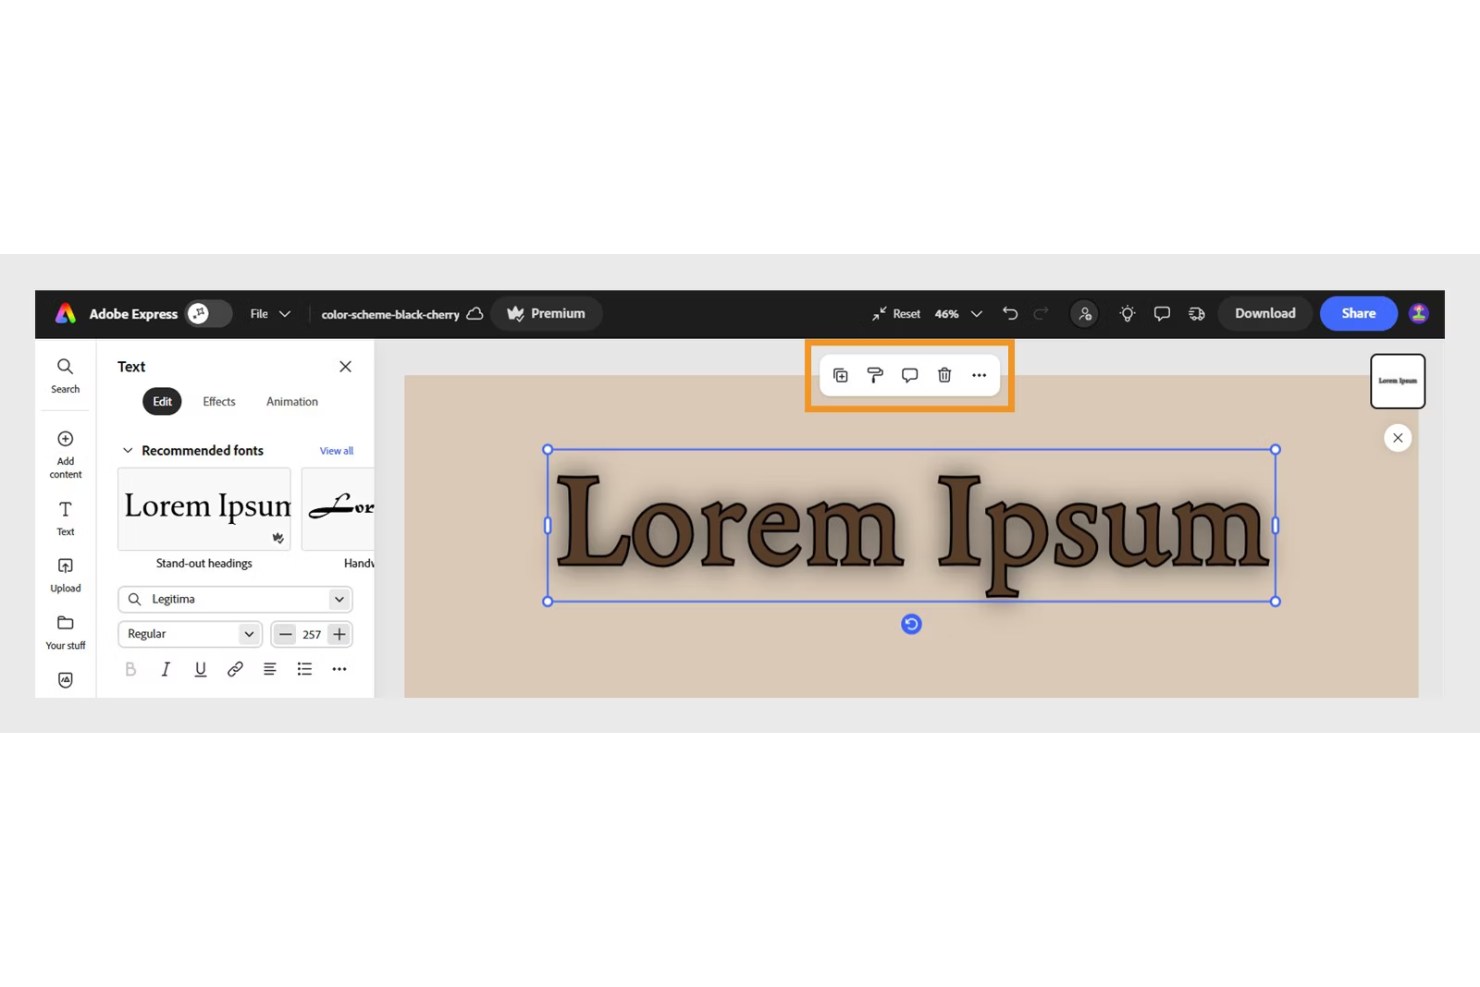Toggle italic formatting on the text
This screenshot has width=1480, height=987.
pyautogui.click(x=165, y=669)
